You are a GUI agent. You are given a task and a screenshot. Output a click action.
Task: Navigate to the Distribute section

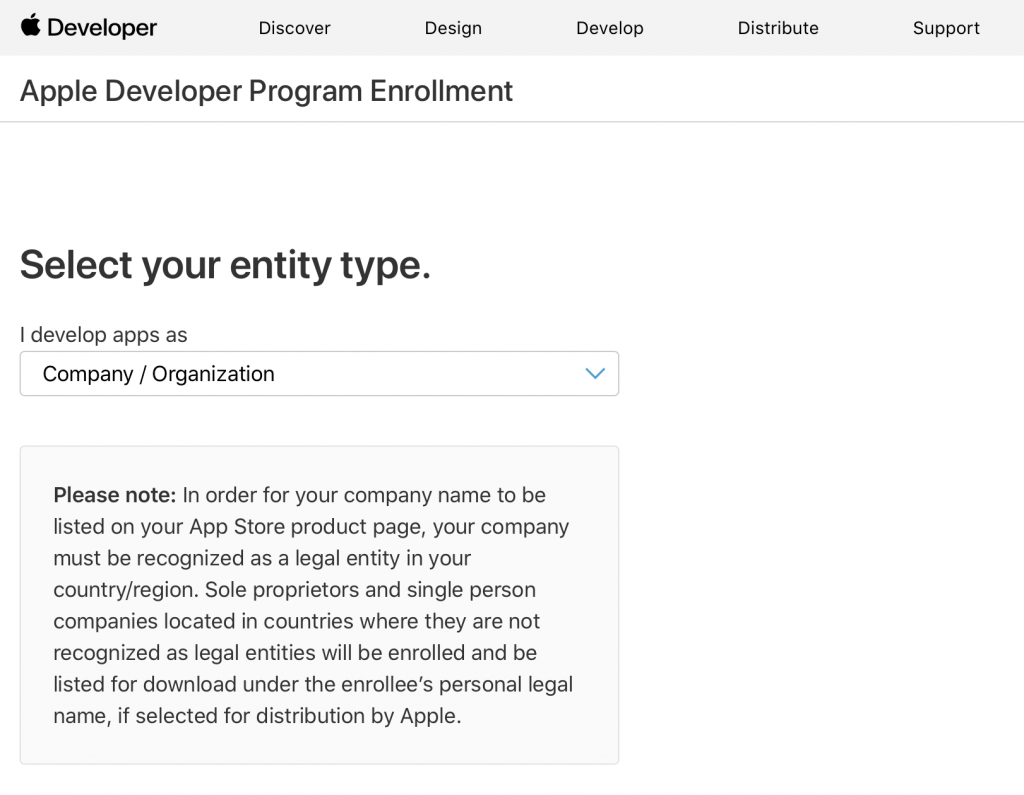pyautogui.click(x=778, y=28)
